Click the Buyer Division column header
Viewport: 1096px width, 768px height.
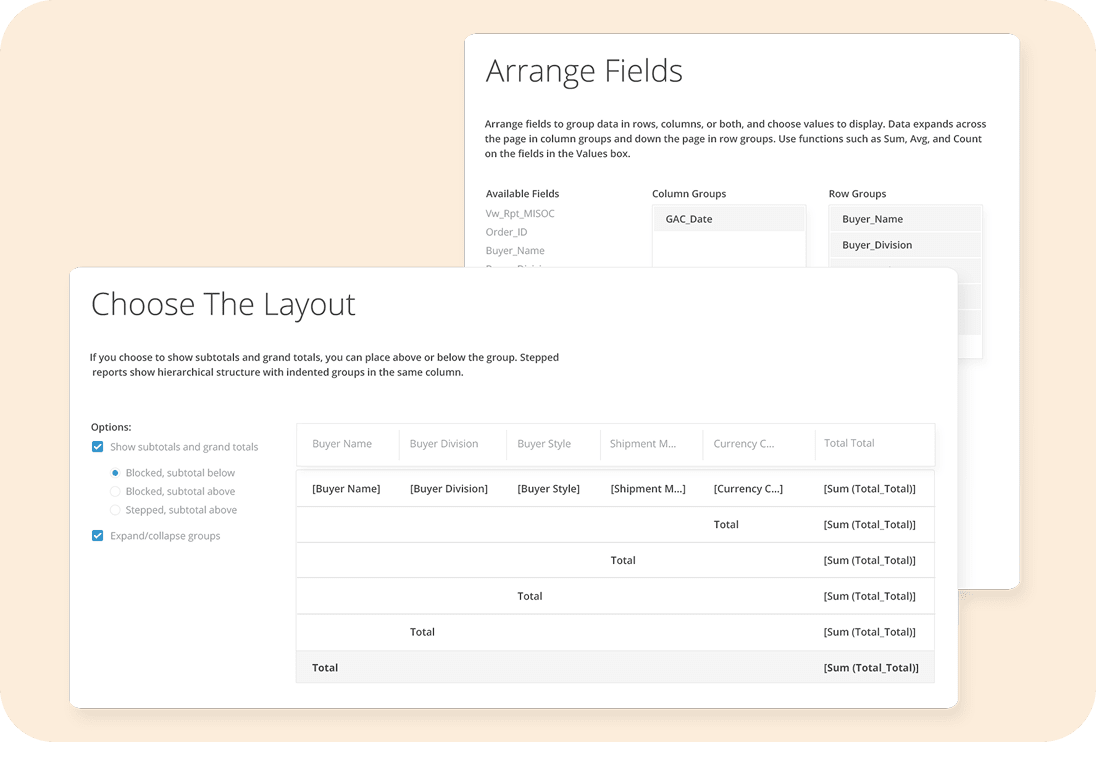coord(444,444)
